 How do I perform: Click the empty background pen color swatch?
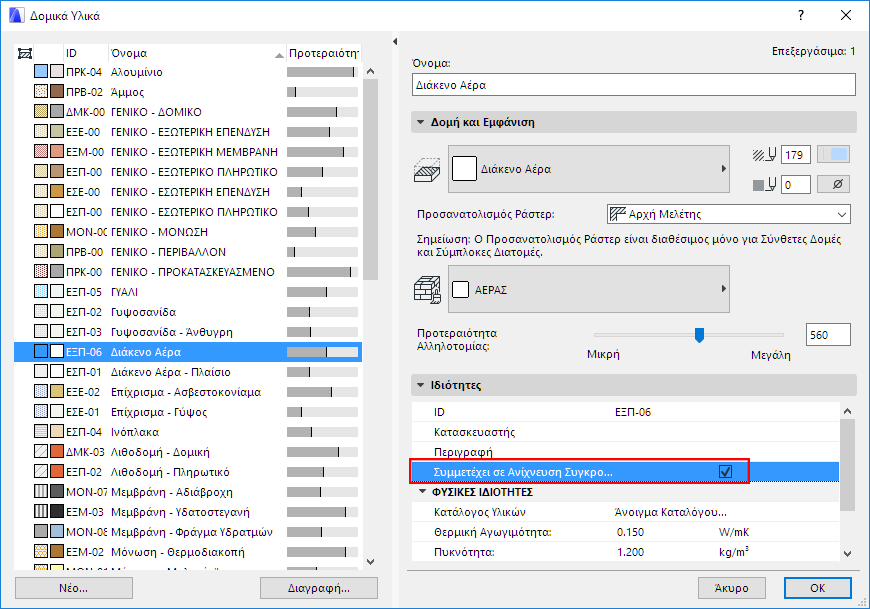coord(833,185)
